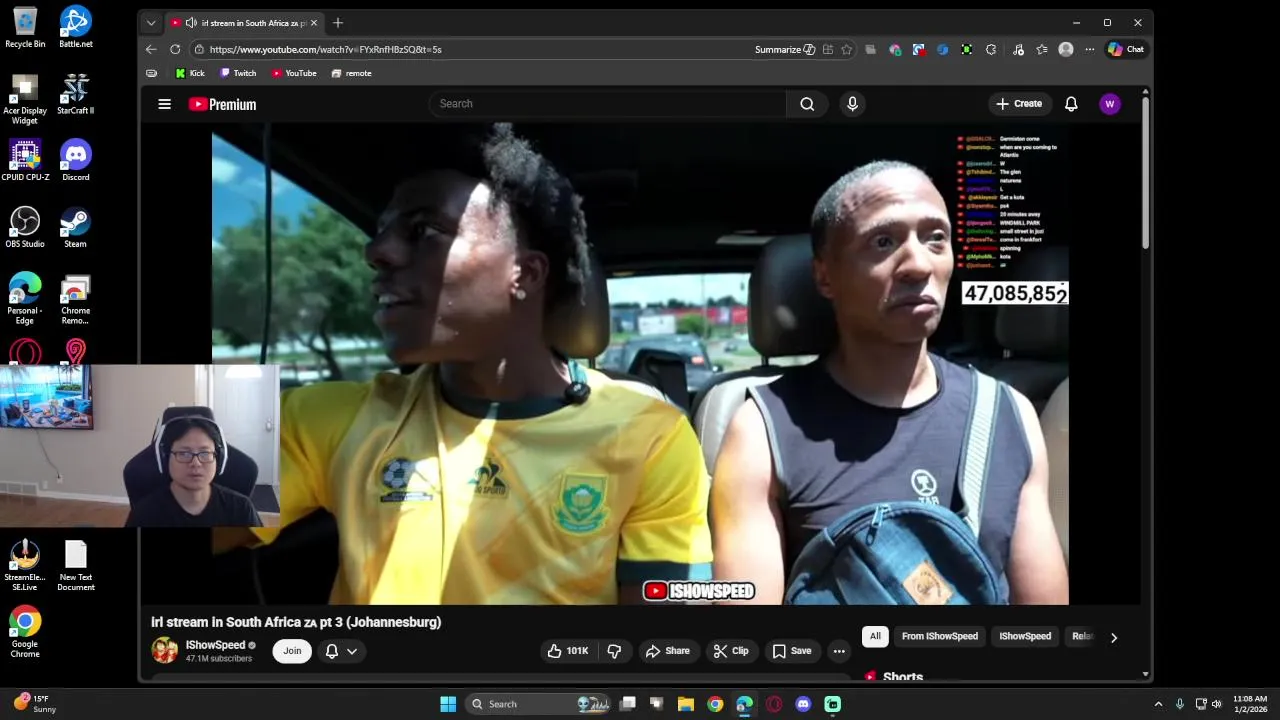This screenshot has width=1280, height=720.
Task: Open more actions ellipsis below video
Action: tap(839, 651)
